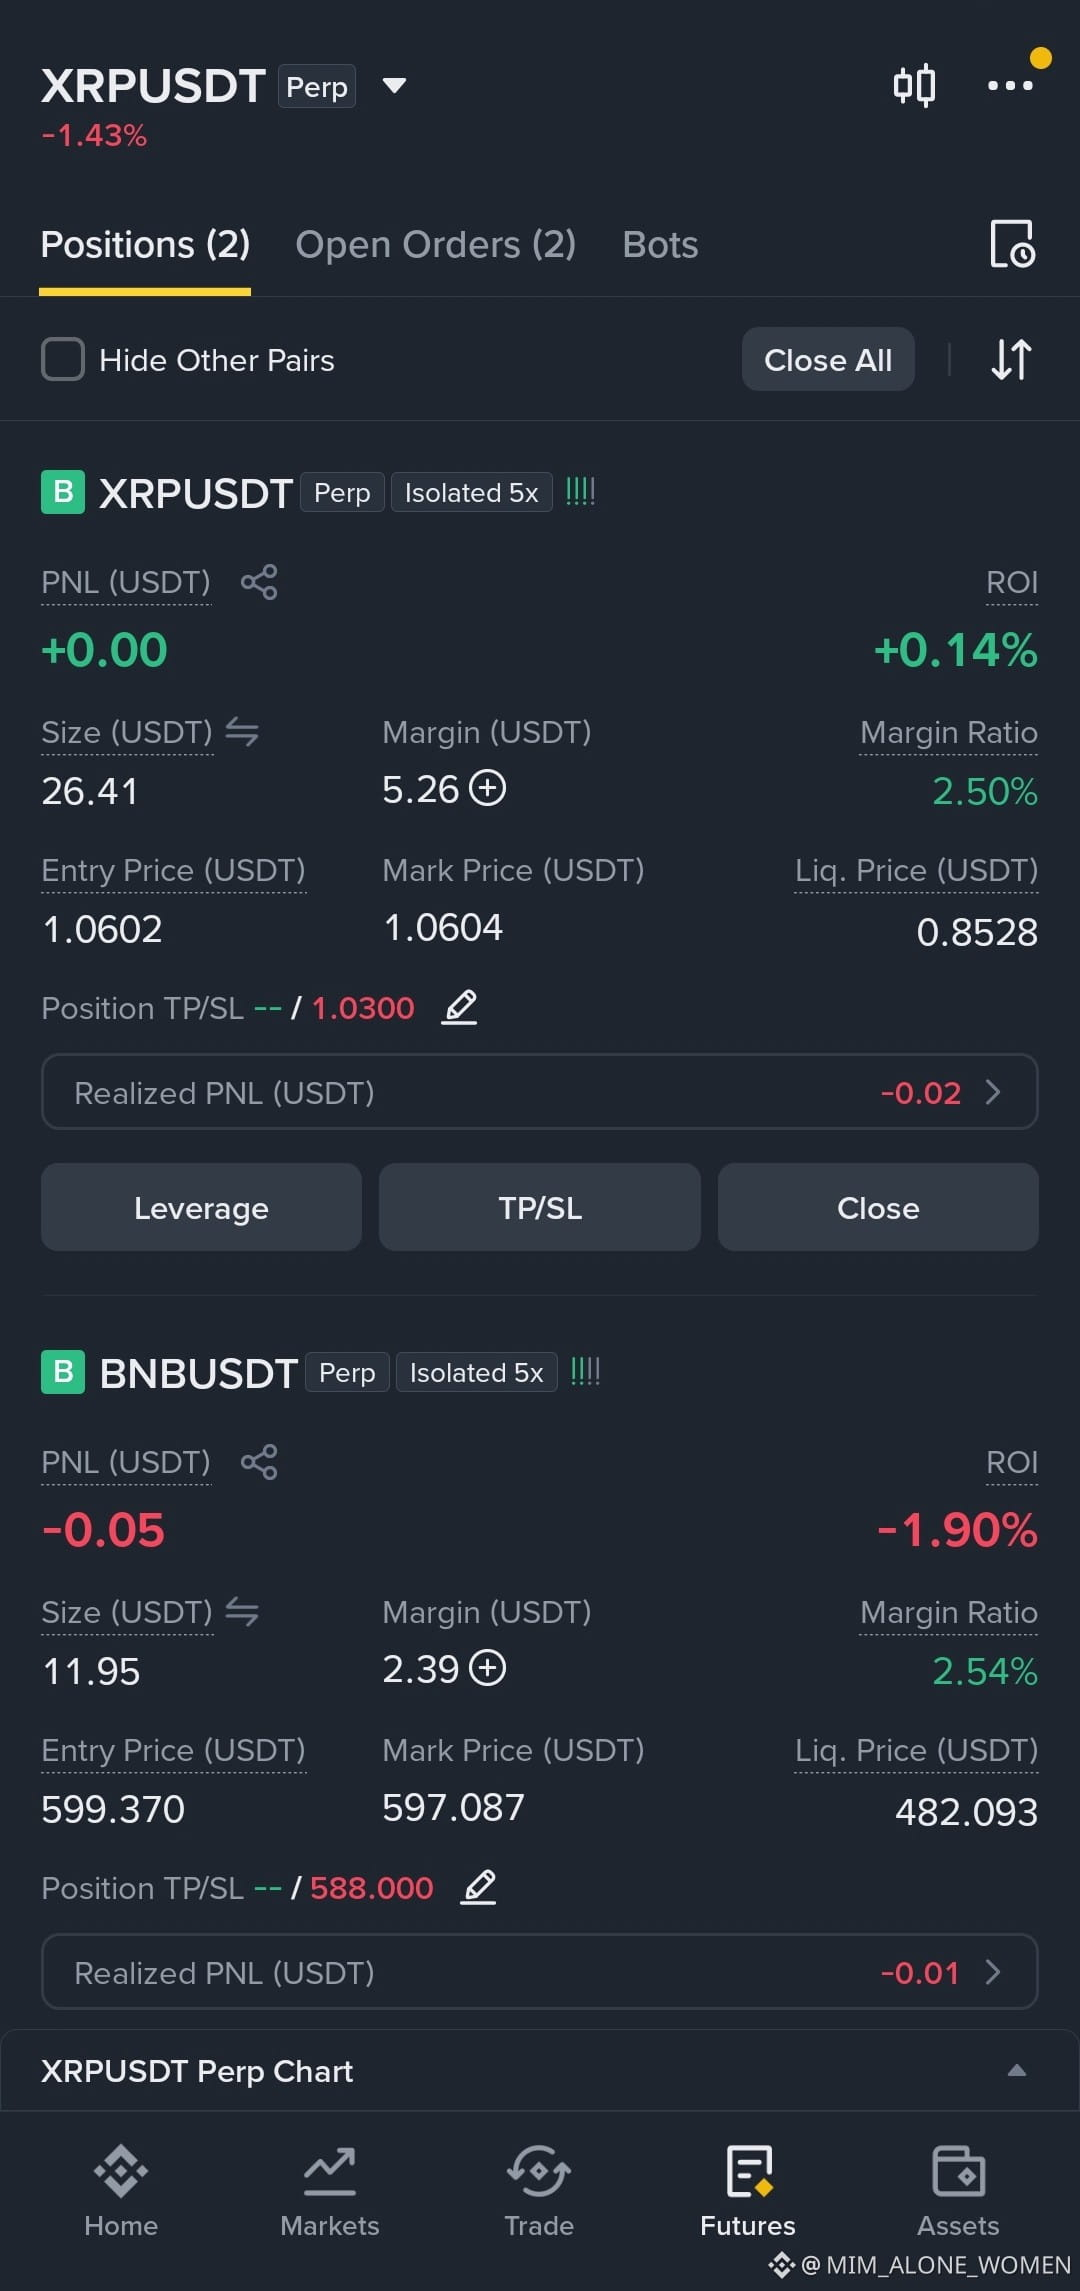Viewport: 1080px width, 2291px height.
Task: Expand the XRPUSDT Perp Chart panel
Action: click(x=1017, y=2070)
